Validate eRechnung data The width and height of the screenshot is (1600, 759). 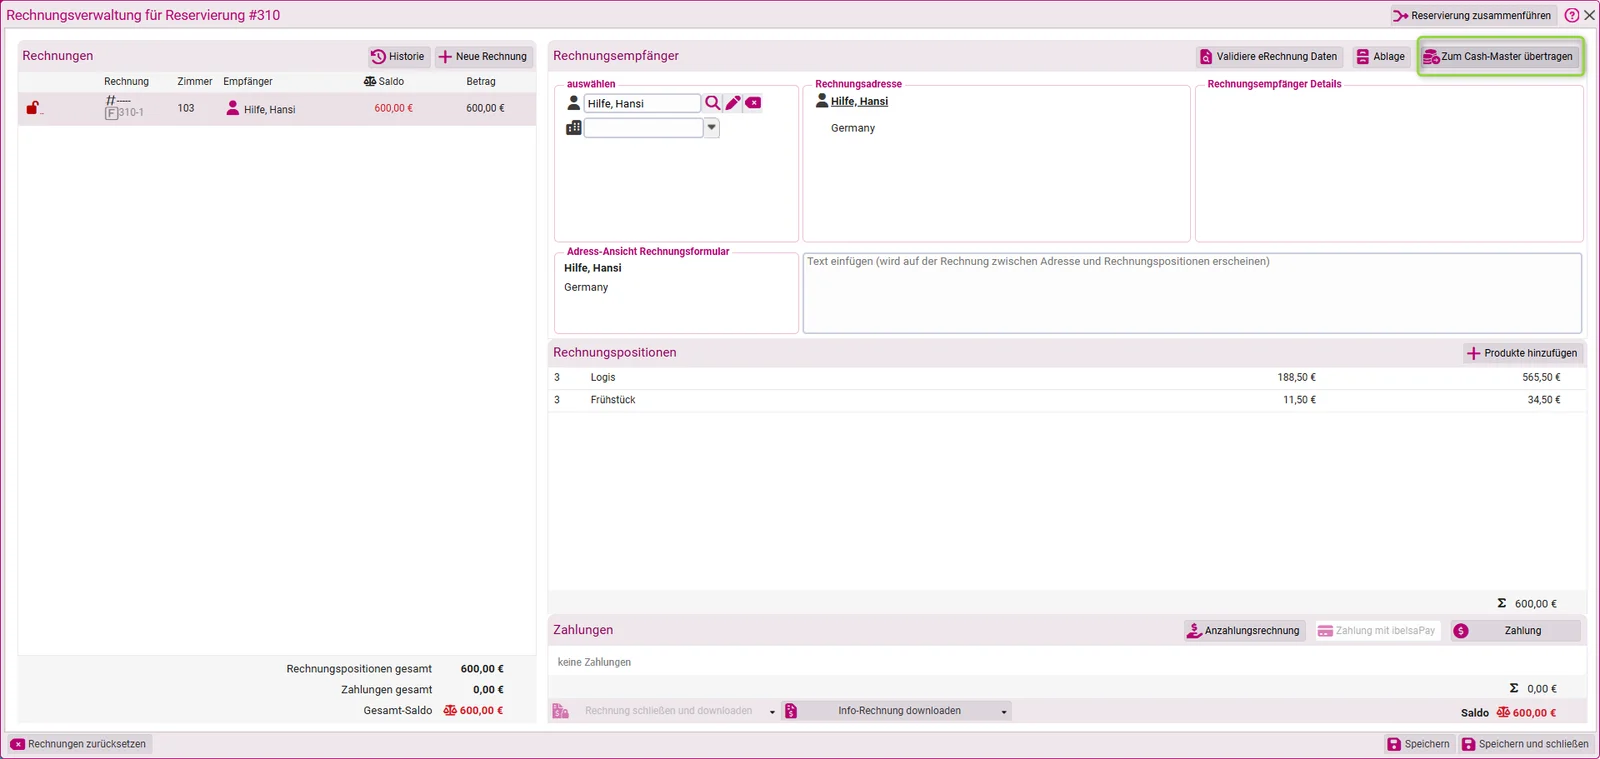1268,57
